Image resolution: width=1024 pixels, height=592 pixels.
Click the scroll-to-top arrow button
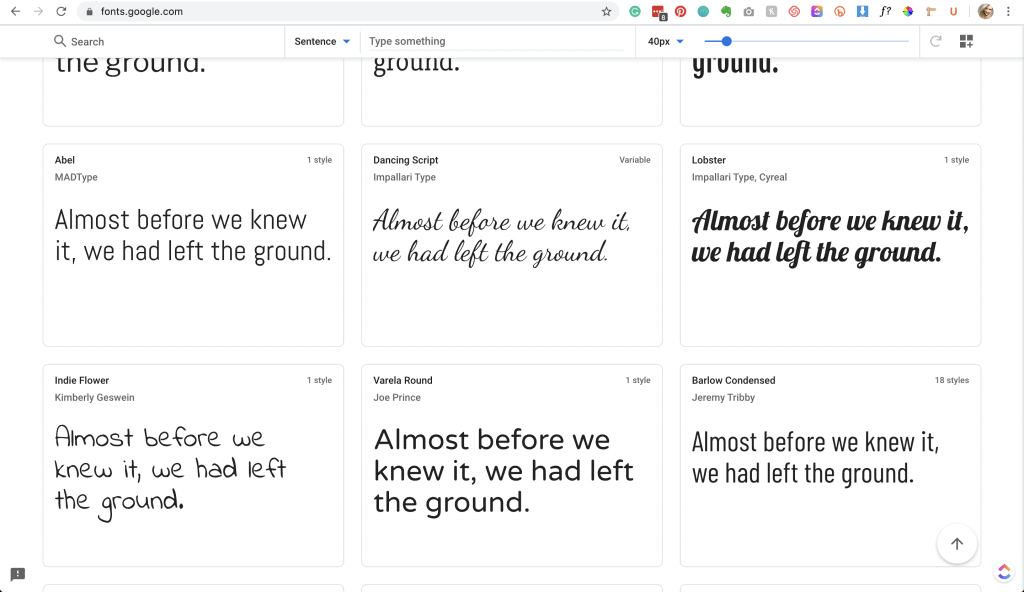click(957, 544)
